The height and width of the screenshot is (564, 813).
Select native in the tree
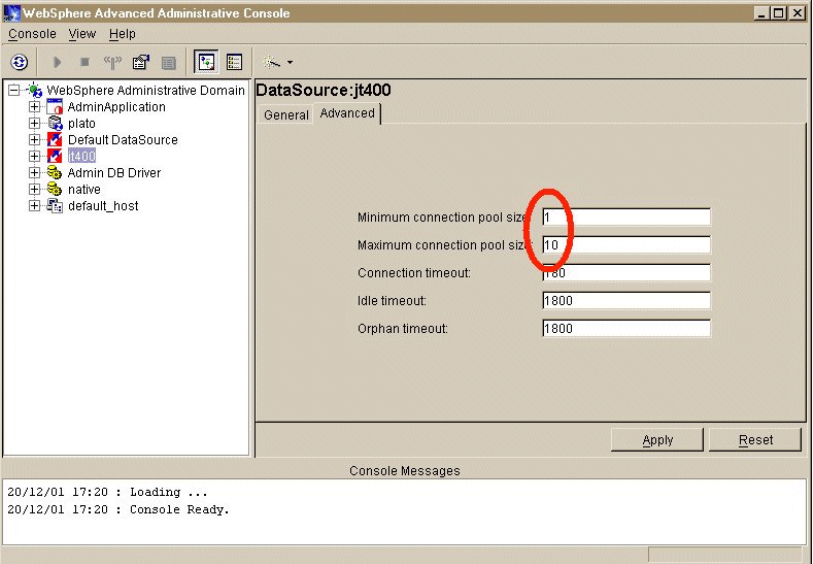pyautogui.click(x=84, y=189)
